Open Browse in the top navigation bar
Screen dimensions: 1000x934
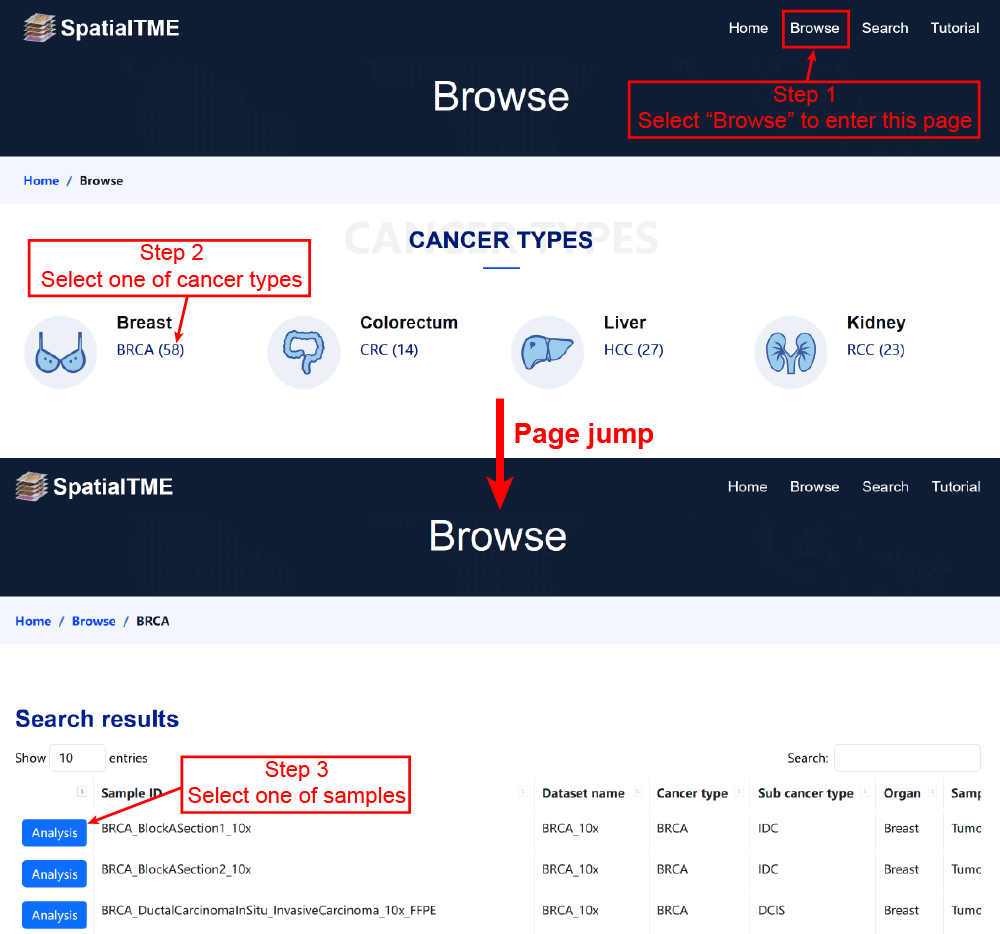coord(814,28)
